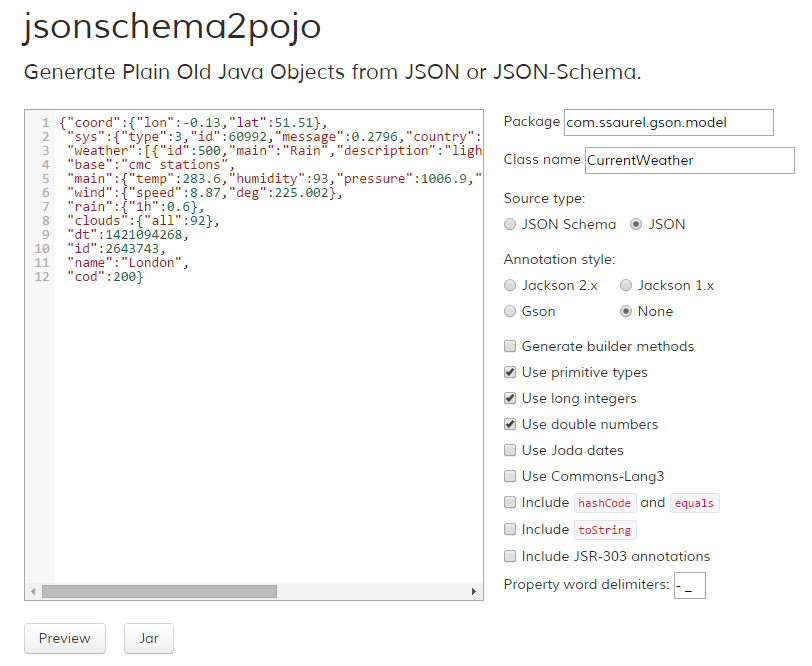
Task: Select the JSON Schema source type
Action: tap(510, 224)
